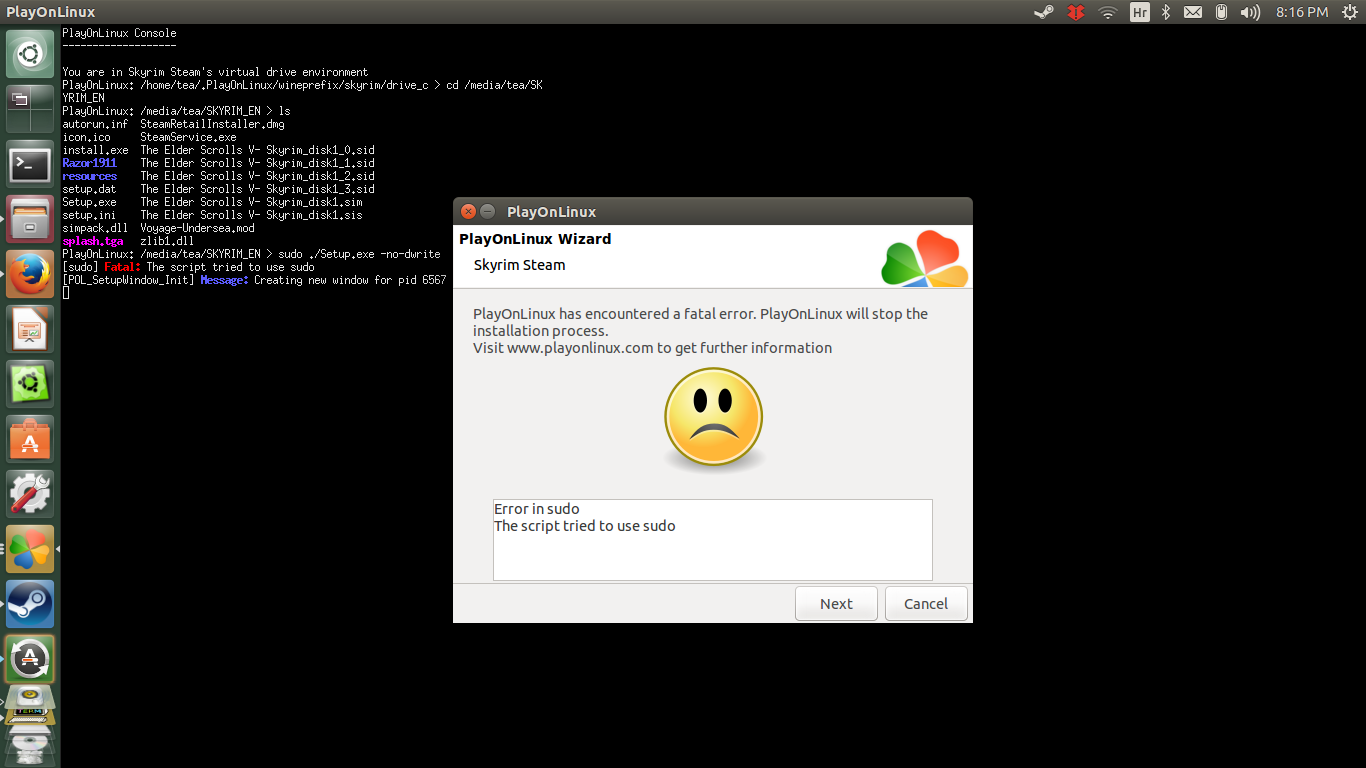Click the PlayOnLinux dialog title bar
The image size is (1366, 768).
click(x=713, y=211)
